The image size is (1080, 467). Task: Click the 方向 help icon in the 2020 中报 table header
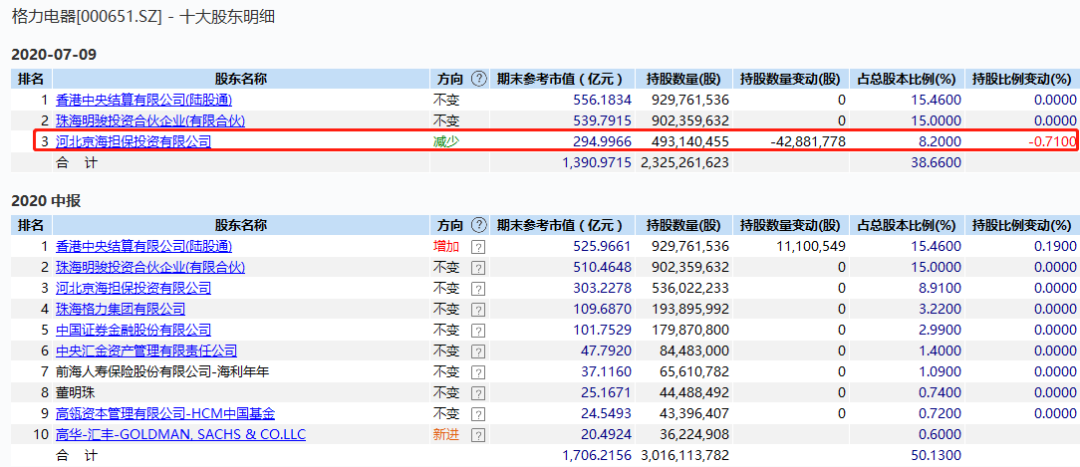[x=479, y=225]
